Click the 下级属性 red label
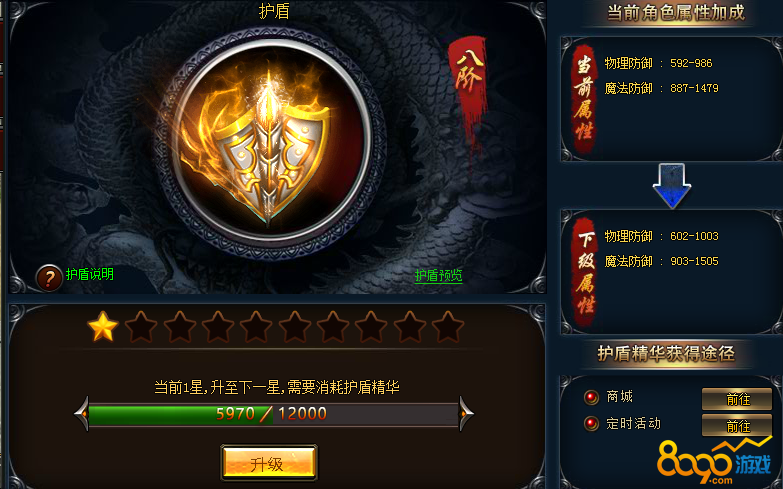This screenshot has height=489, width=783. [584, 272]
